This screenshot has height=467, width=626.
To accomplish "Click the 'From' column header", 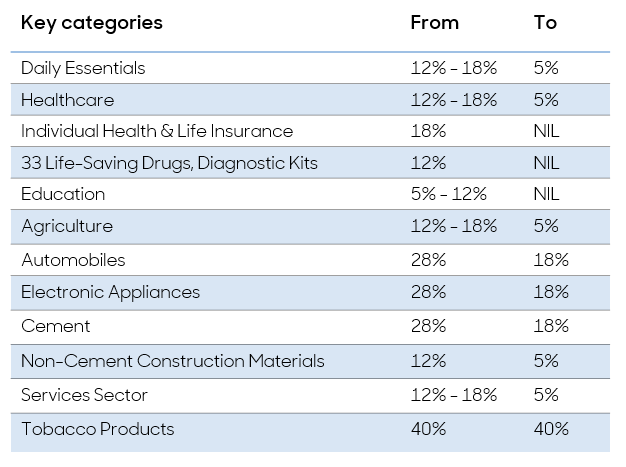I will tap(434, 23).
